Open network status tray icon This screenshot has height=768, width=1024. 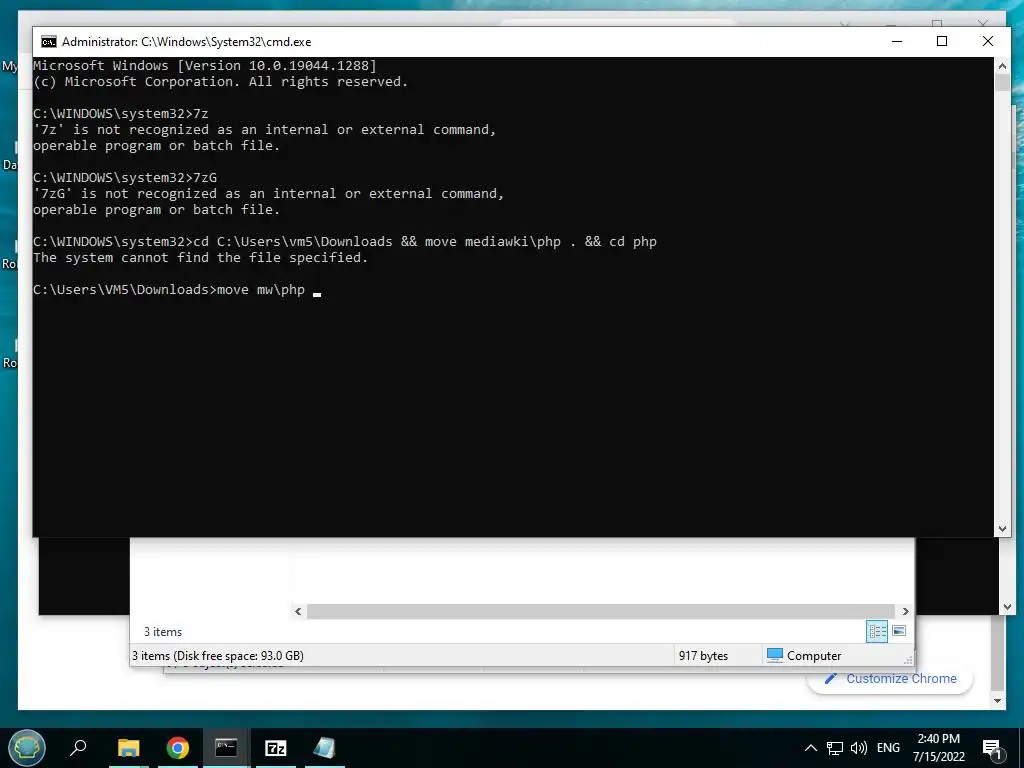835,748
